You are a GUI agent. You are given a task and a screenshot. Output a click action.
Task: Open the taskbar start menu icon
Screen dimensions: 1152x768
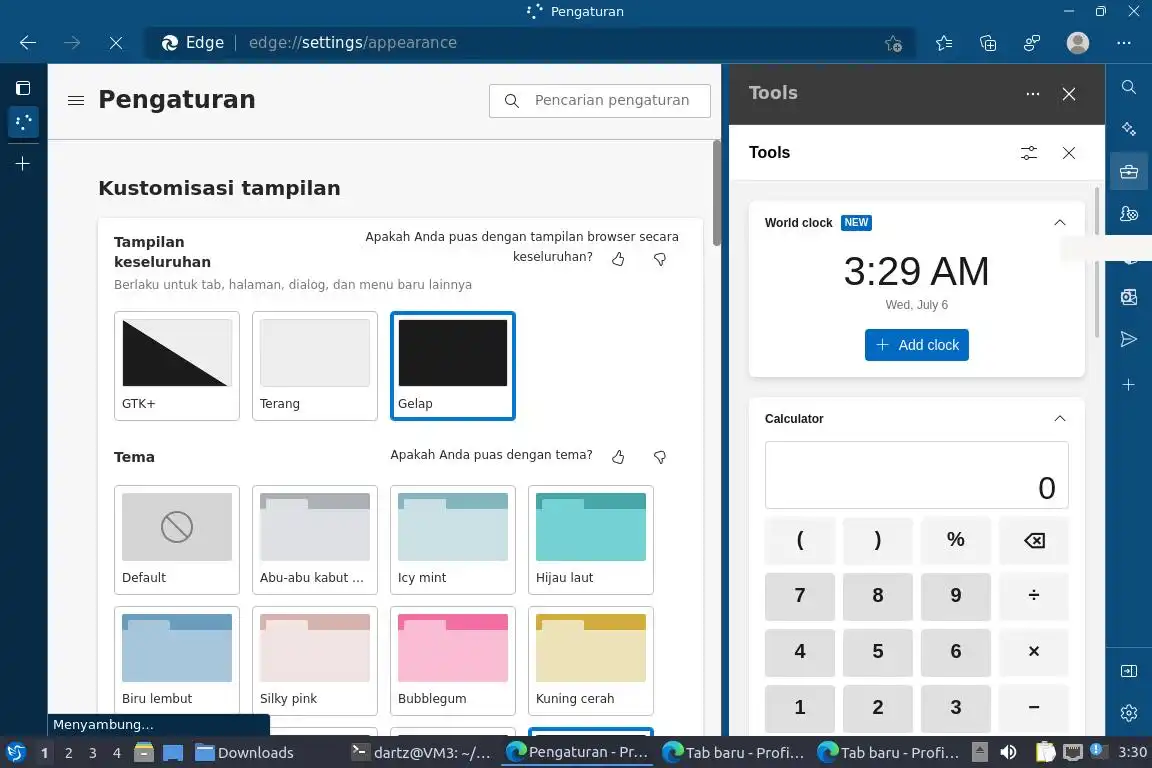click(x=16, y=753)
